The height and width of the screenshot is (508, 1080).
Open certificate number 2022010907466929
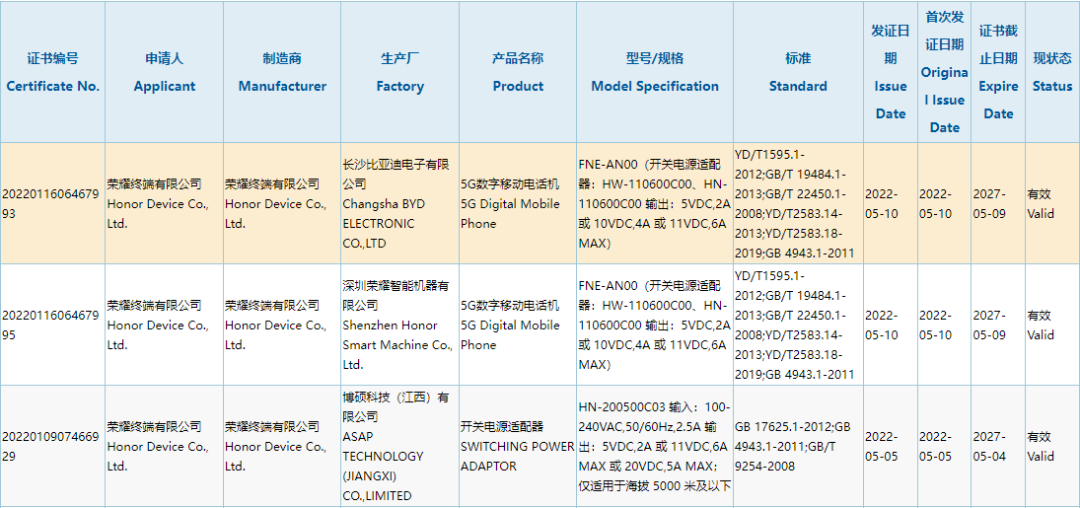(51, 446)
